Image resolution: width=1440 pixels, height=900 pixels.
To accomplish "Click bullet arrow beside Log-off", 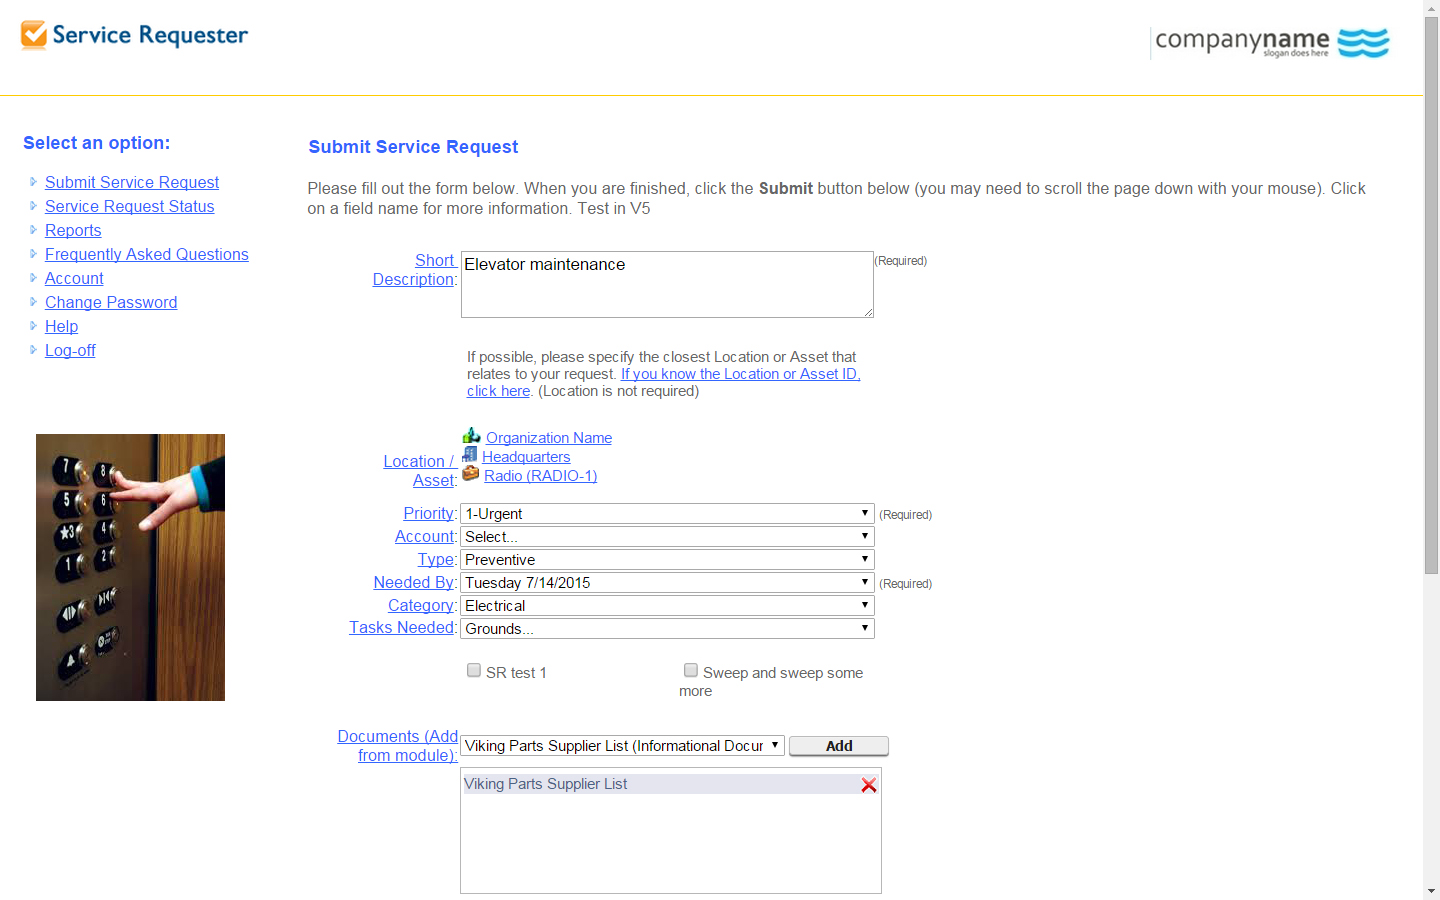I will pyautogui.click(x=33, y=350).
